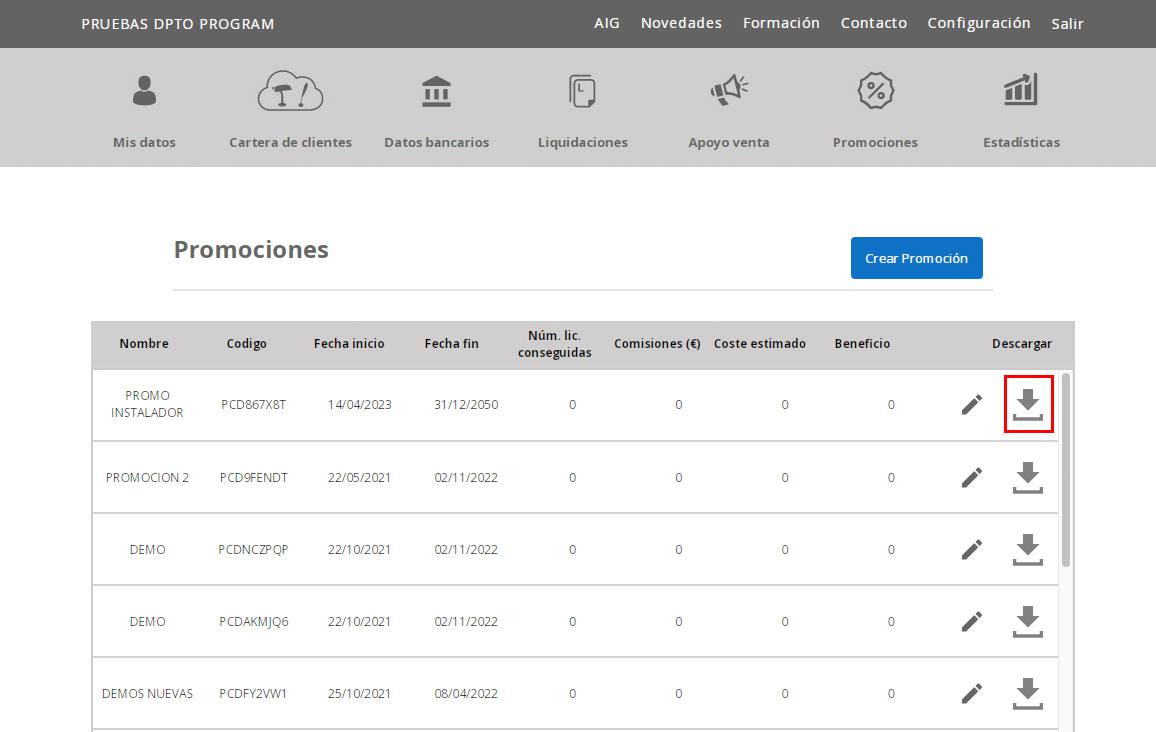Open Configuración in the top bar
The width and height of the screenshot is (1156, 732).
click(x=978, y=23)
